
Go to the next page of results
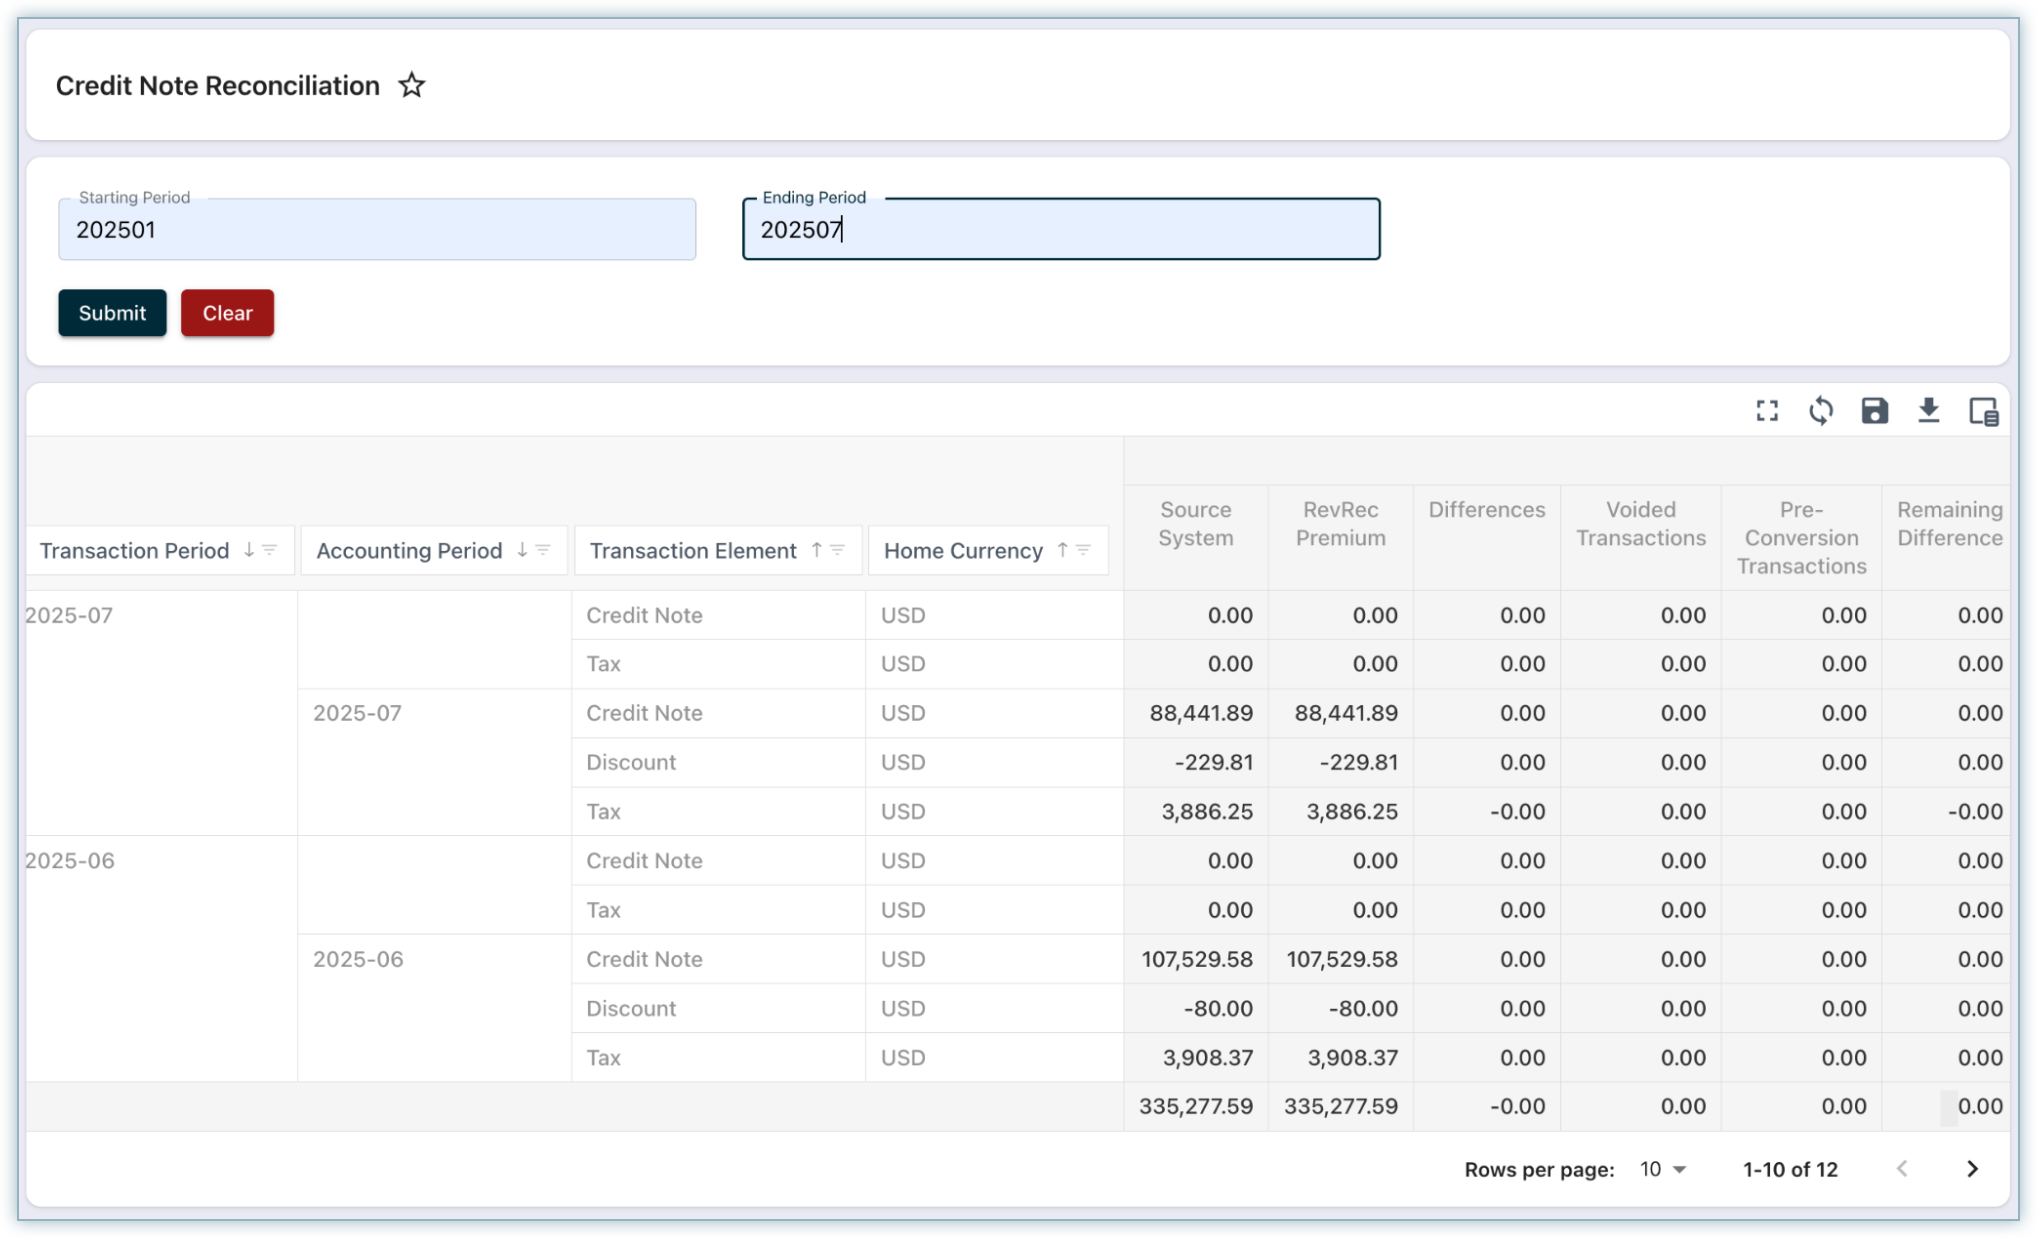coord(1972,1169)
